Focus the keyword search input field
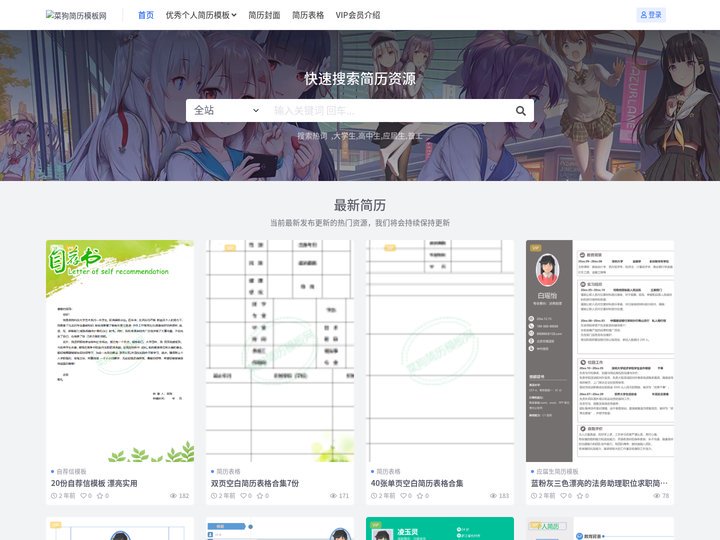The width and height of the screenshot is (720, 540). [x=390, y=111]
